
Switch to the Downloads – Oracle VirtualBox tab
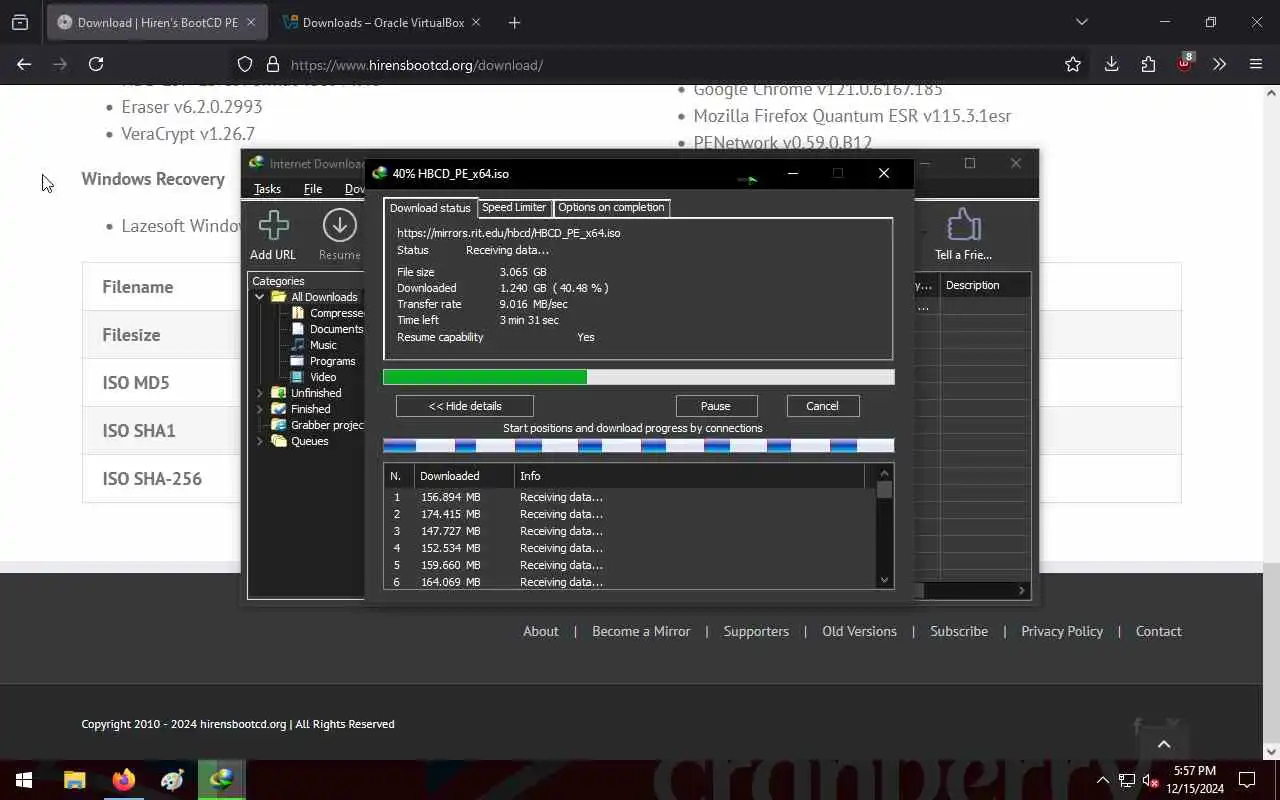pyautogui.click(x=380, y=22)
